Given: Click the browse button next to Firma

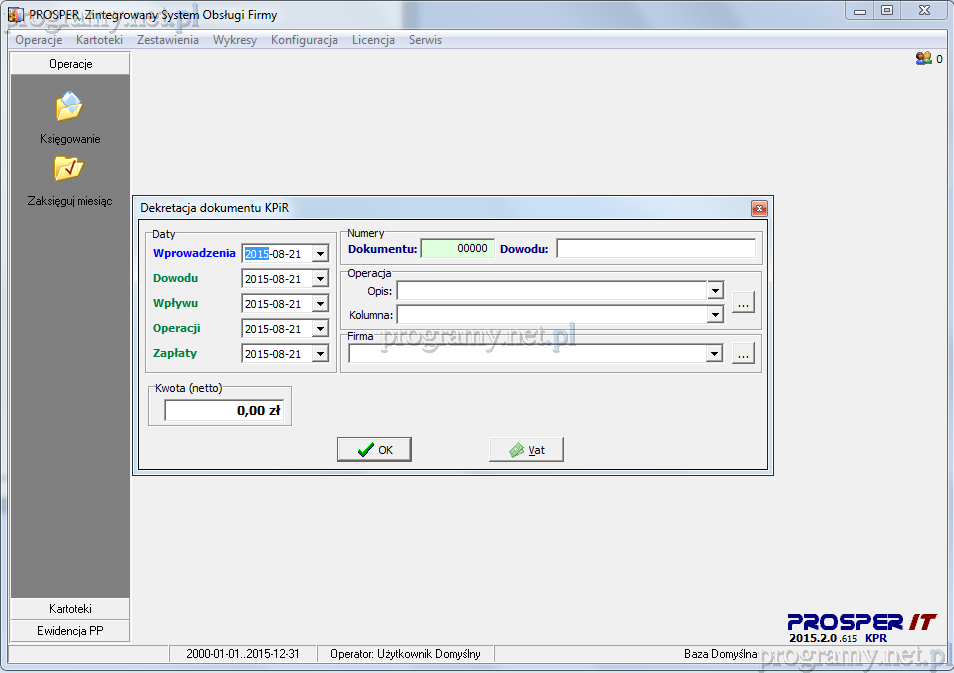Looking at the screenshot, I should pyautogui.click(x=742, y=353).
